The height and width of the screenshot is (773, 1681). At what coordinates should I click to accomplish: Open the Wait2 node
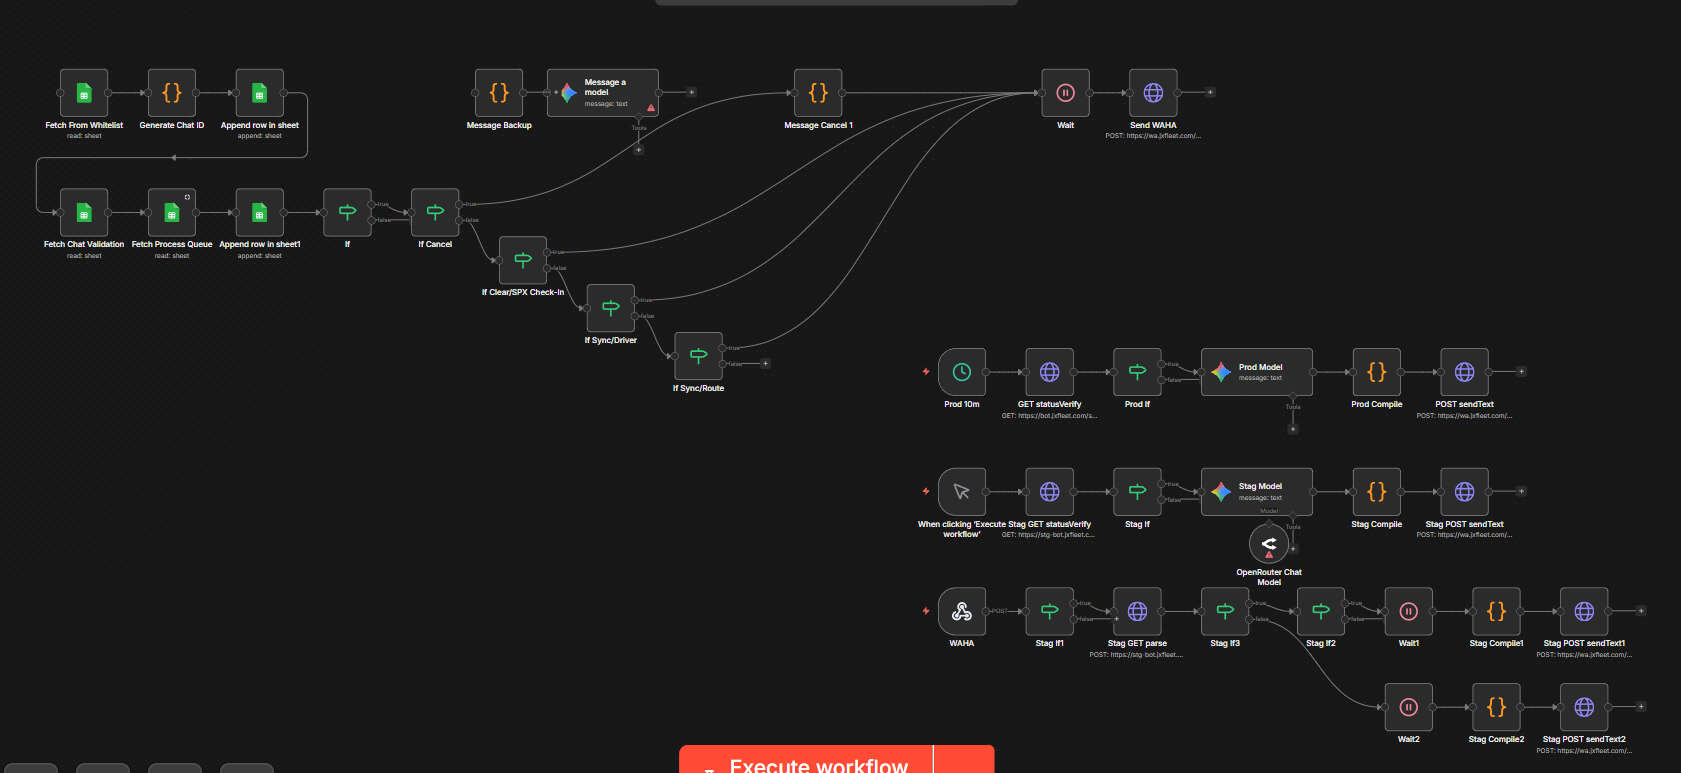pos(1409,707)
